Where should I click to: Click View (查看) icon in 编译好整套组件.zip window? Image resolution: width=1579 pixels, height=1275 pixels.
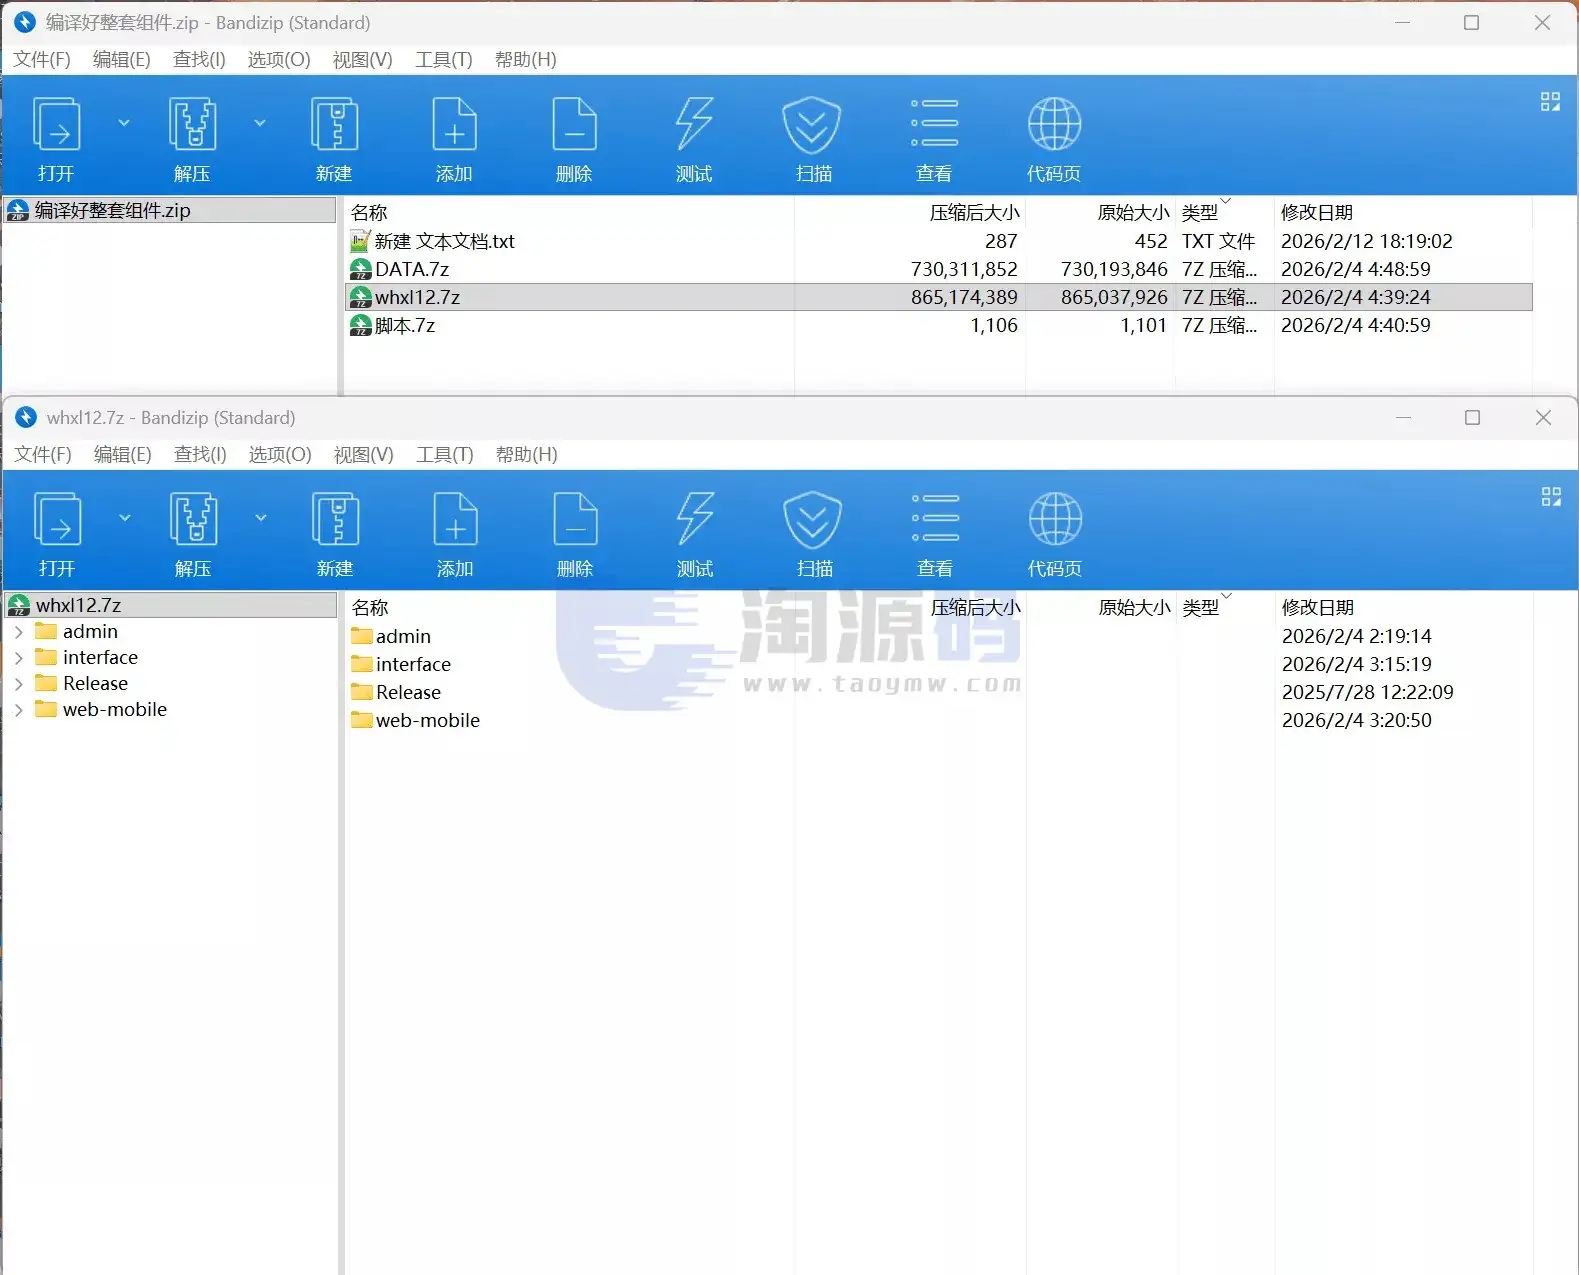934,124
